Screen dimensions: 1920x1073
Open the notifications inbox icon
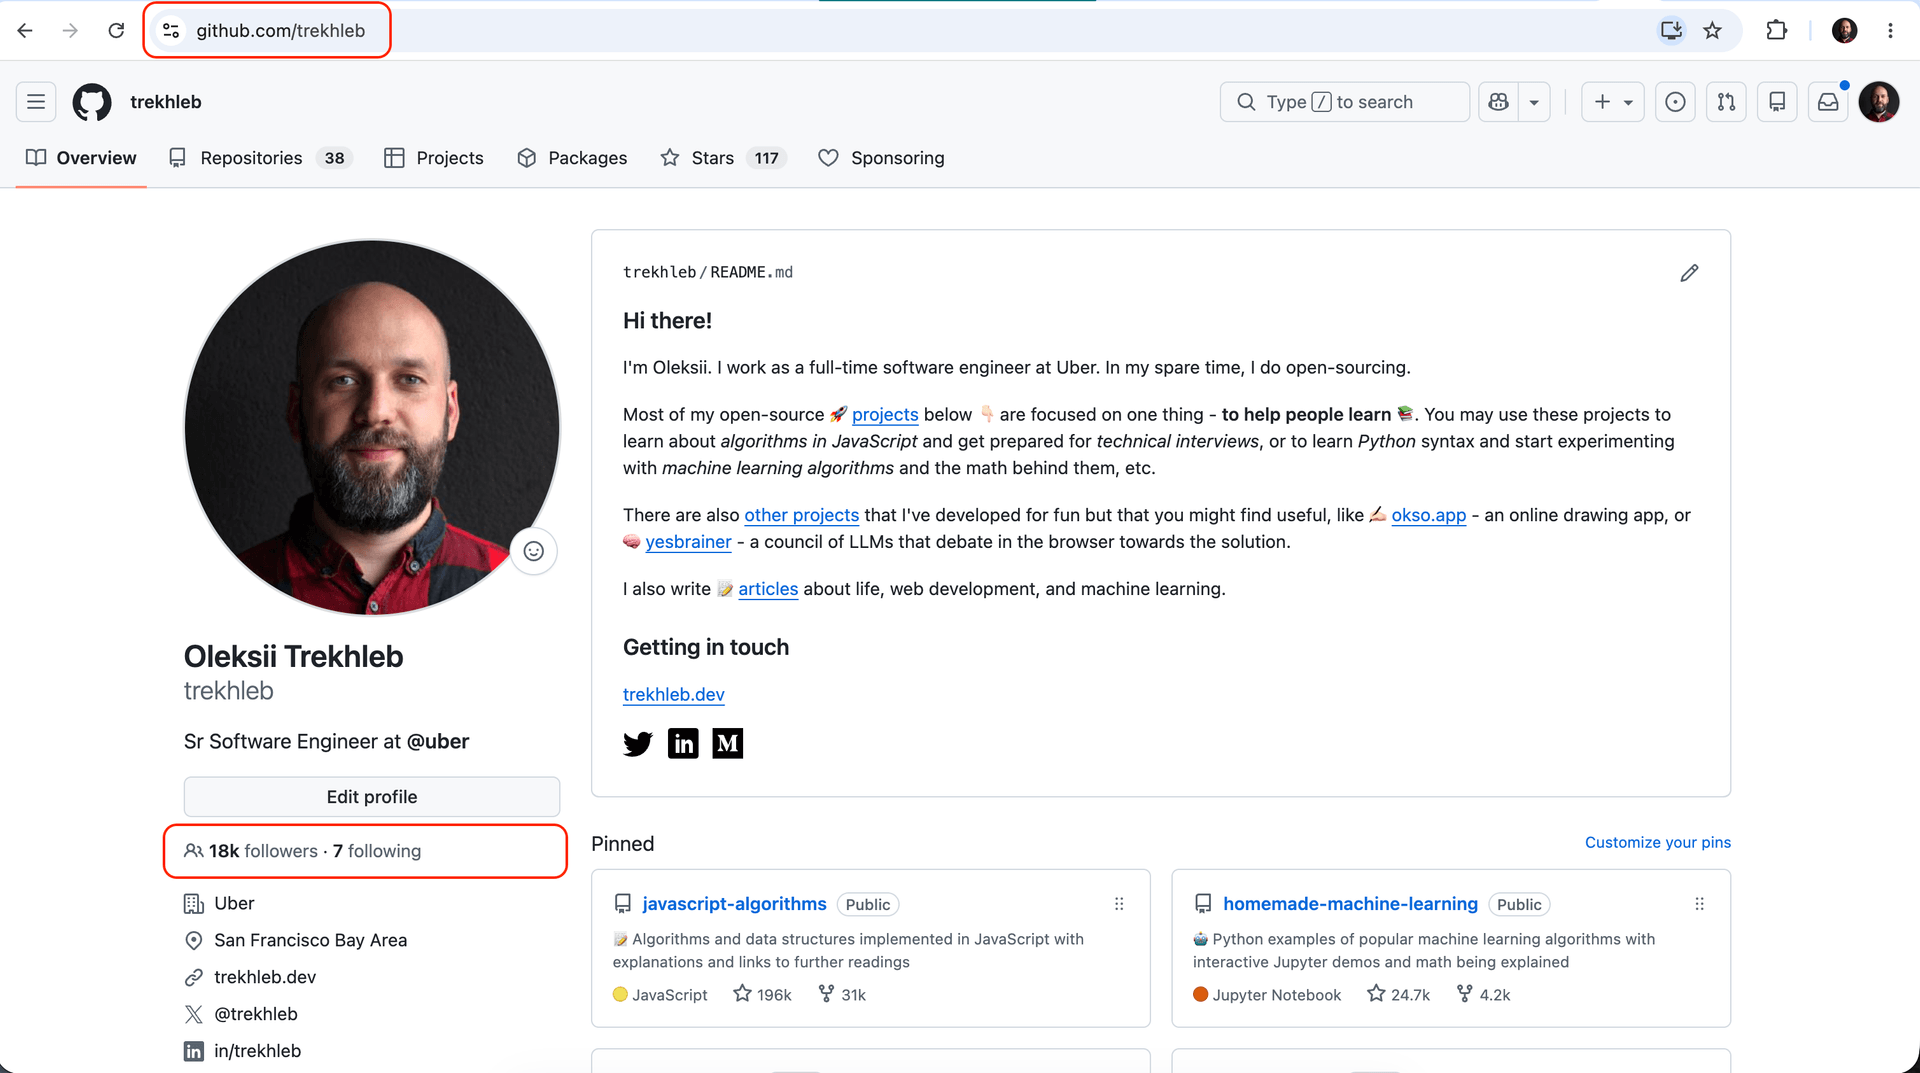point(1828,102)
